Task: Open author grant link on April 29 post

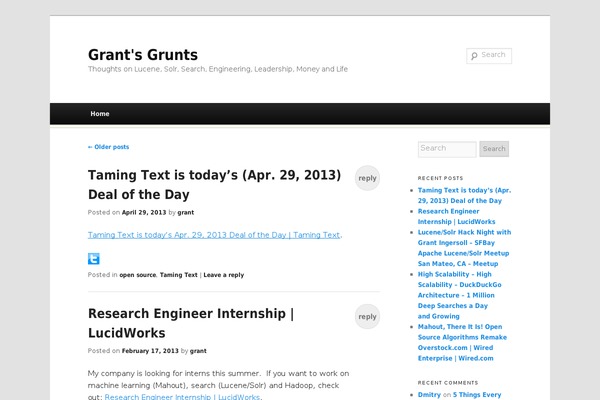Action: click(x=186, y=212)
